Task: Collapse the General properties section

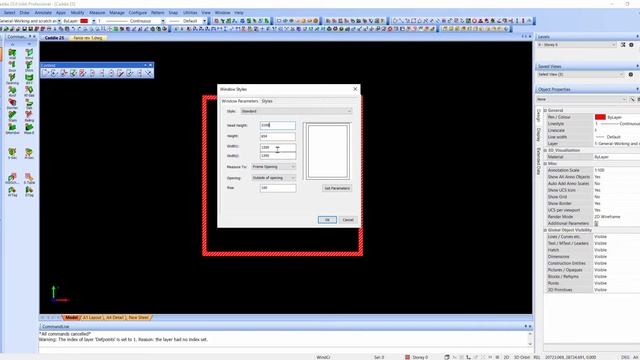Action: pyautogui.click(x=545, y=110)
